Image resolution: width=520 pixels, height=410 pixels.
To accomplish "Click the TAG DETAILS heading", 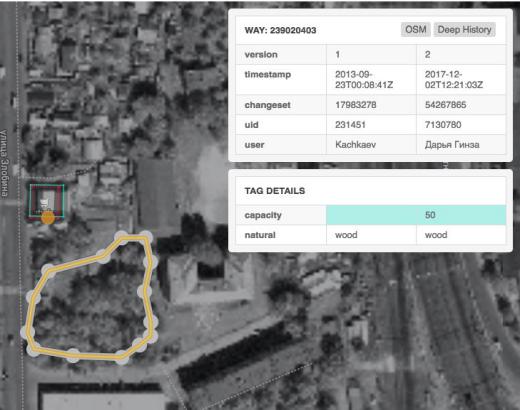I will click(275, 191).
